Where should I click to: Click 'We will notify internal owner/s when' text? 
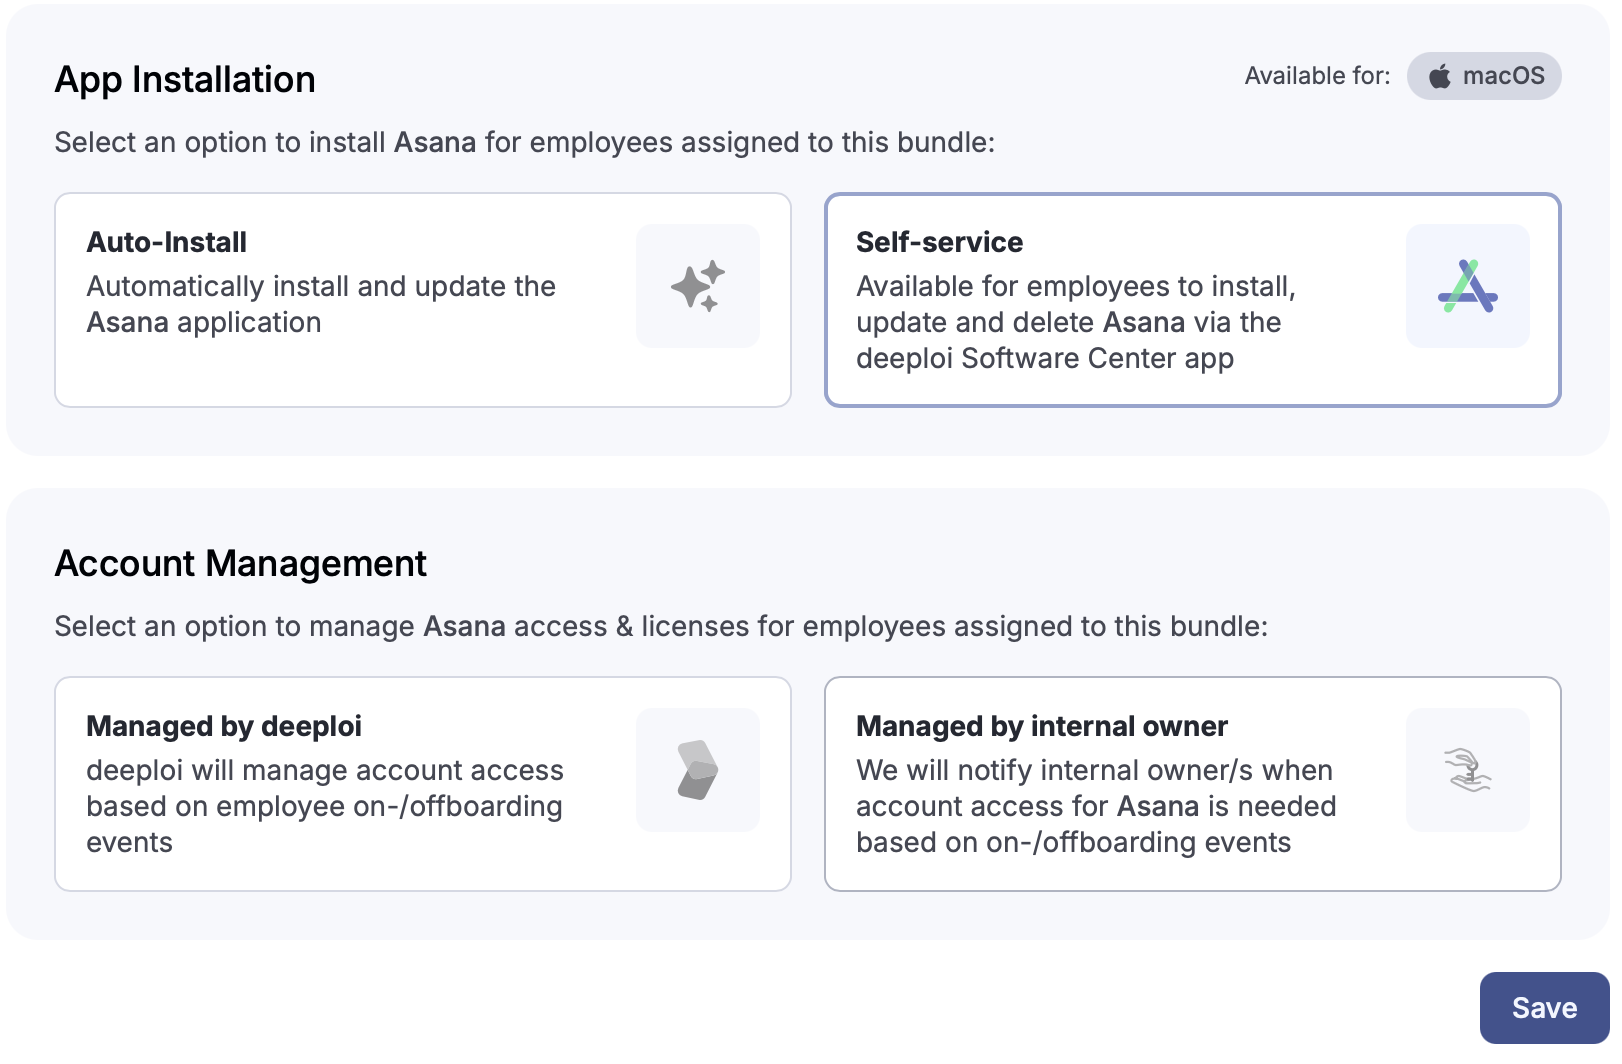[1094, 770]
